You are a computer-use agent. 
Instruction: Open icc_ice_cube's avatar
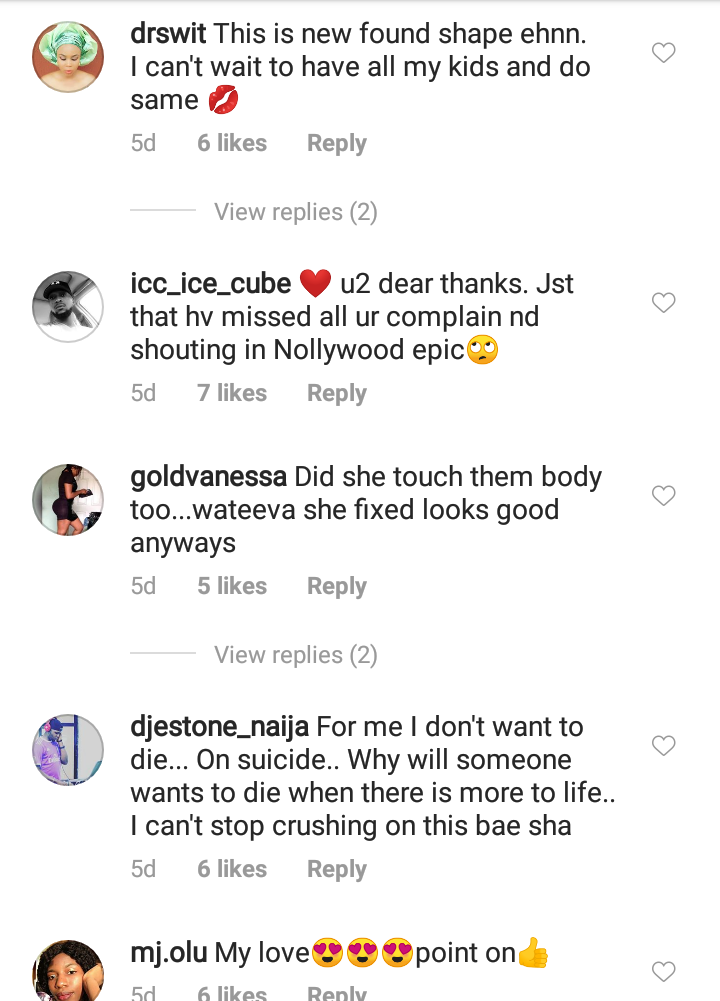click(x=68, y=306)
